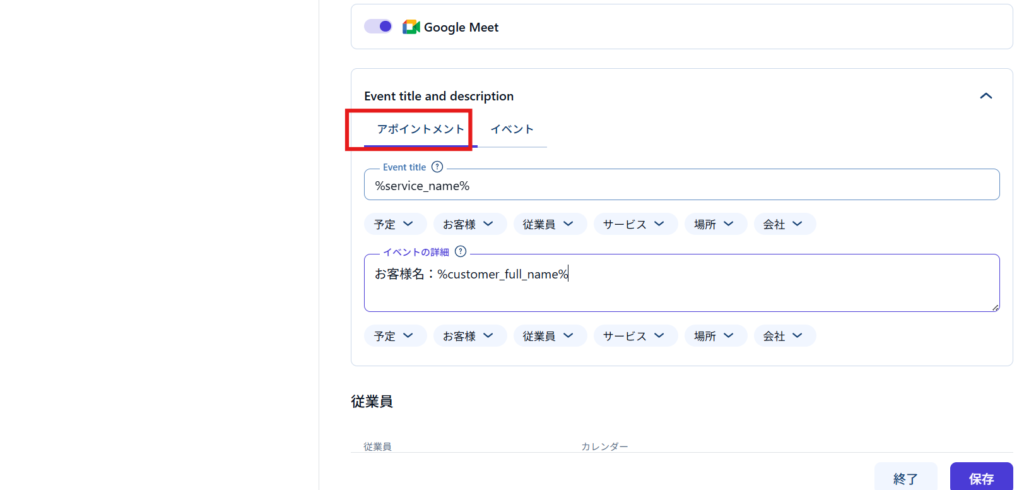
Task: Open the お客様 dropdown below the details area
Action: pos(469,336)
